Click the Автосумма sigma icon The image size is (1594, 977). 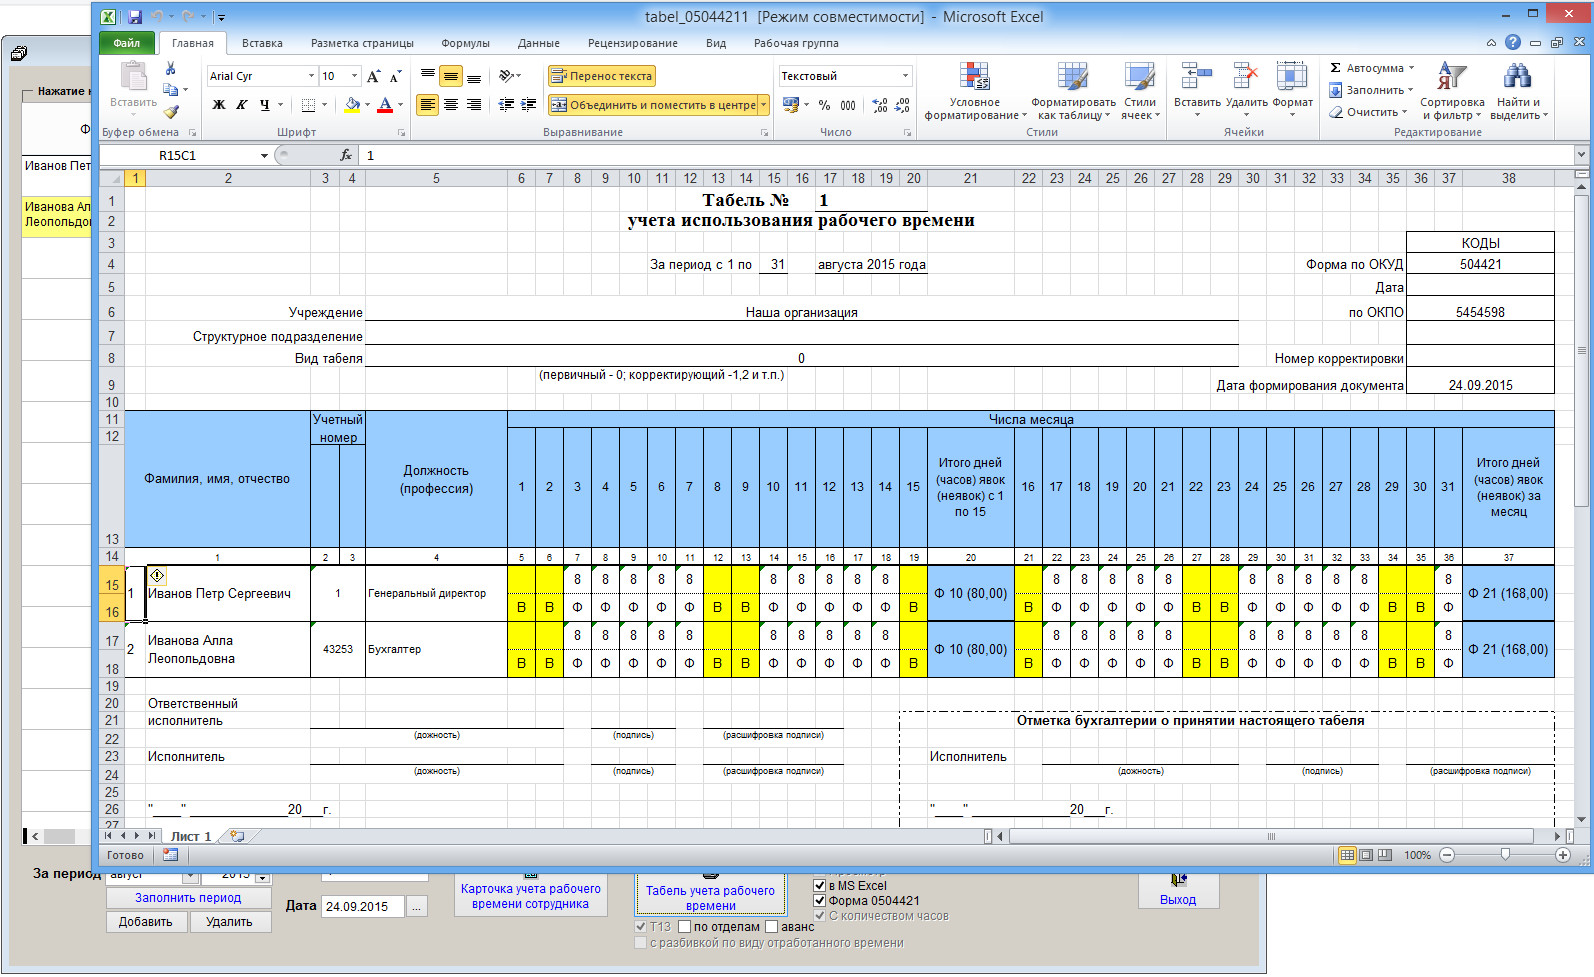click(x=1335, y=68)
